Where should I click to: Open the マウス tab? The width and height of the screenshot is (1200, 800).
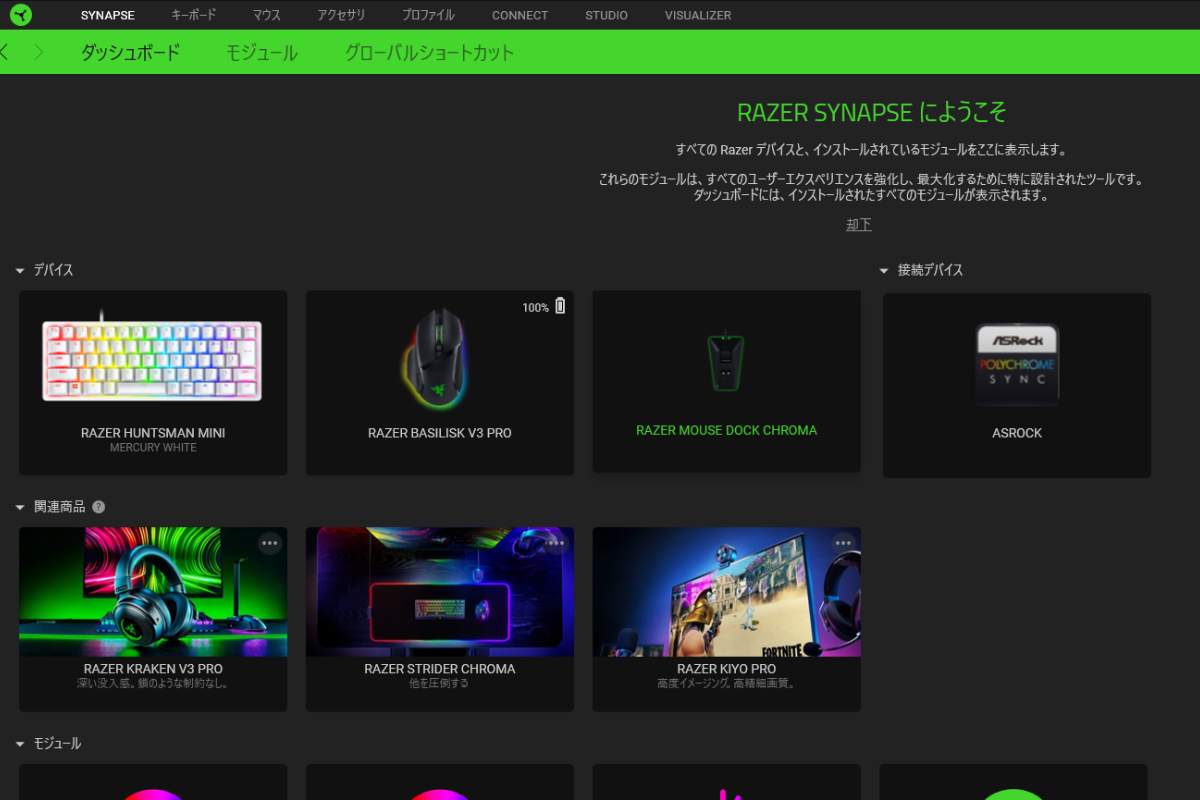pos(266,15)
